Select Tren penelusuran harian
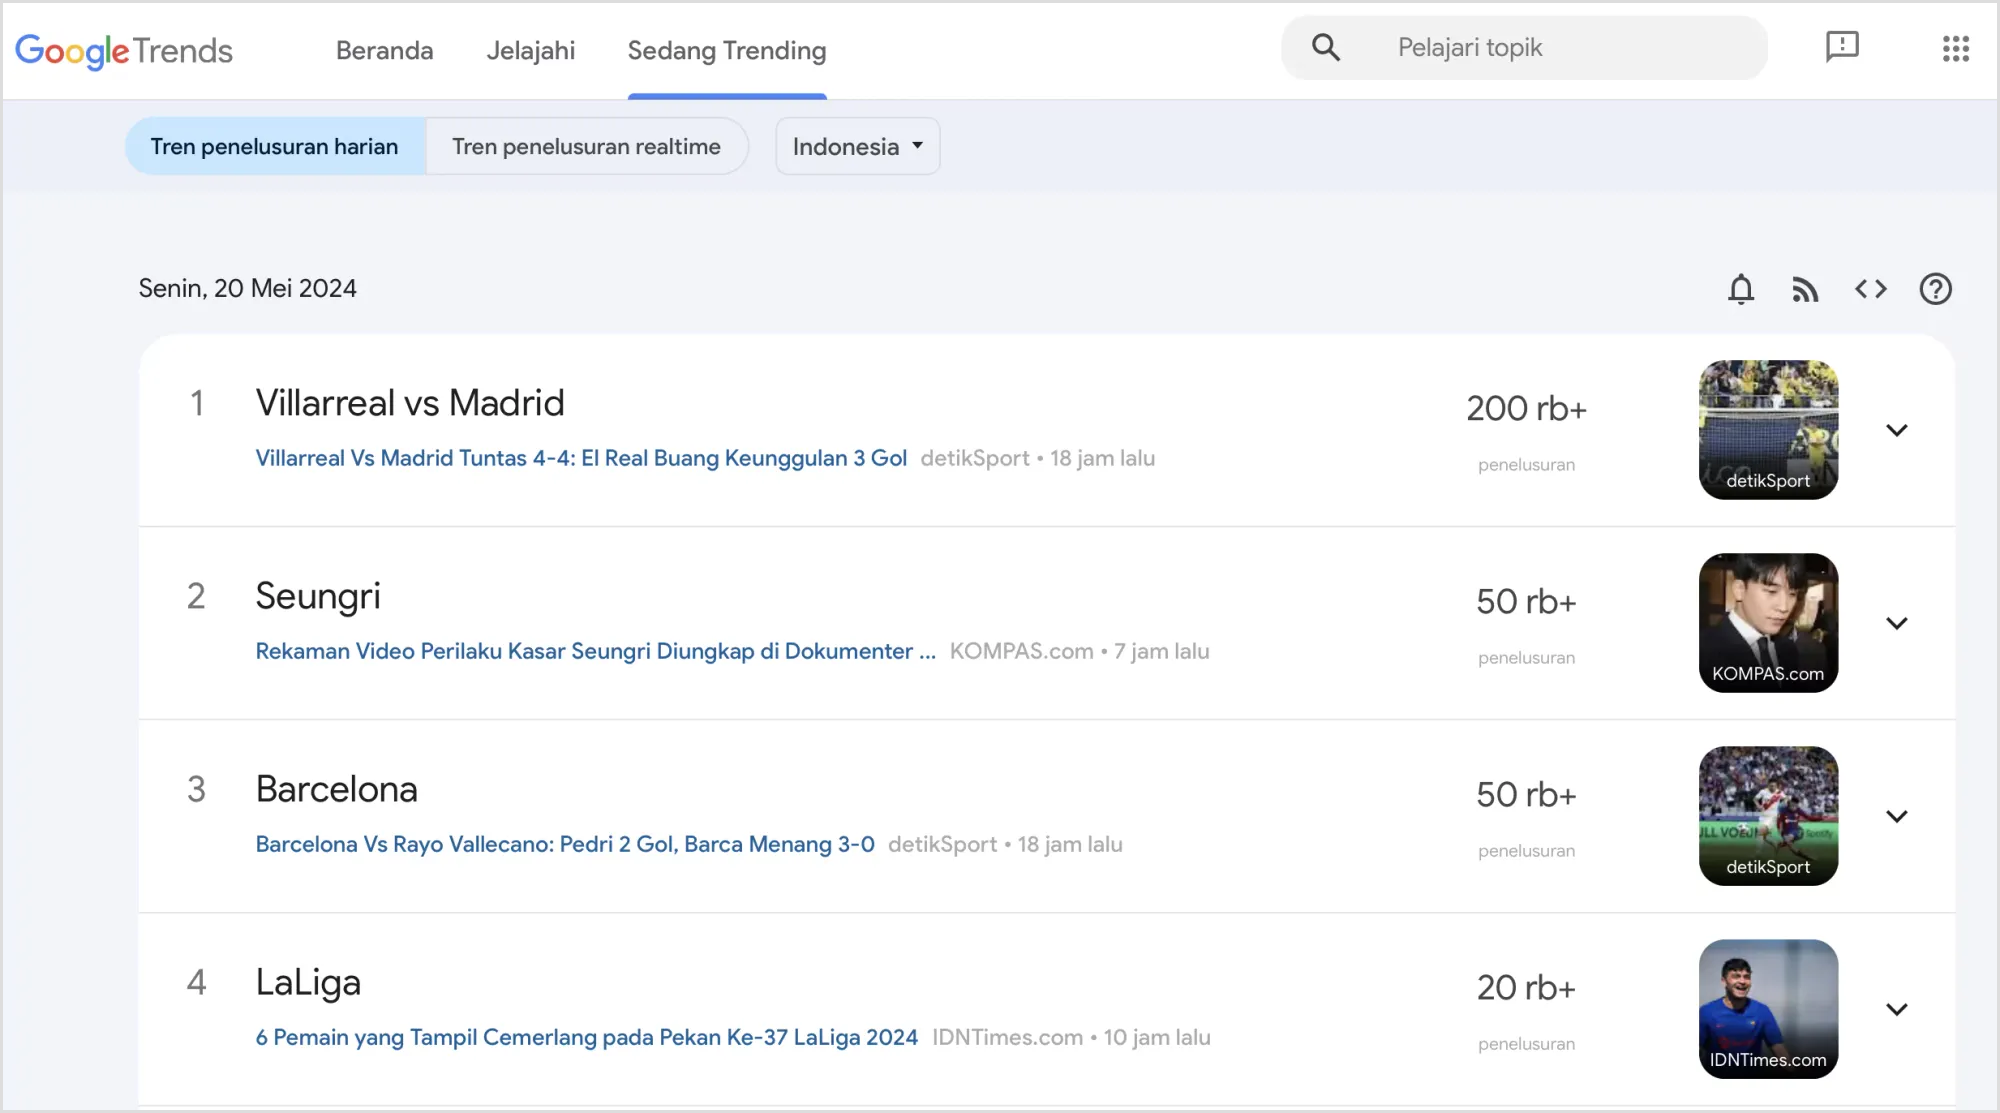 click(x=275, y=146)
